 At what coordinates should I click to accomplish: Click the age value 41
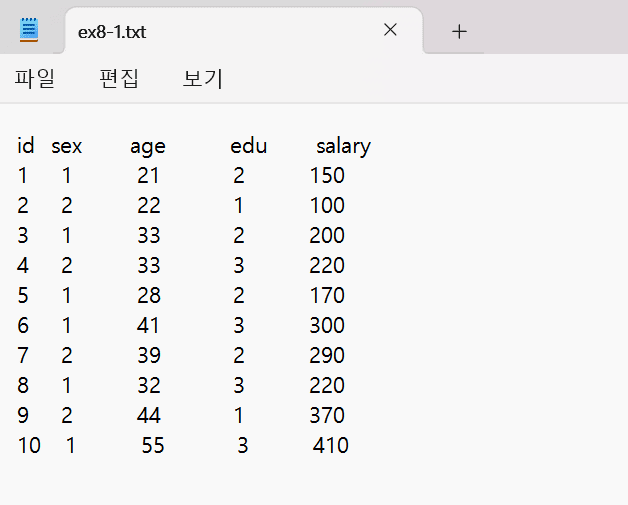point(148,326)
